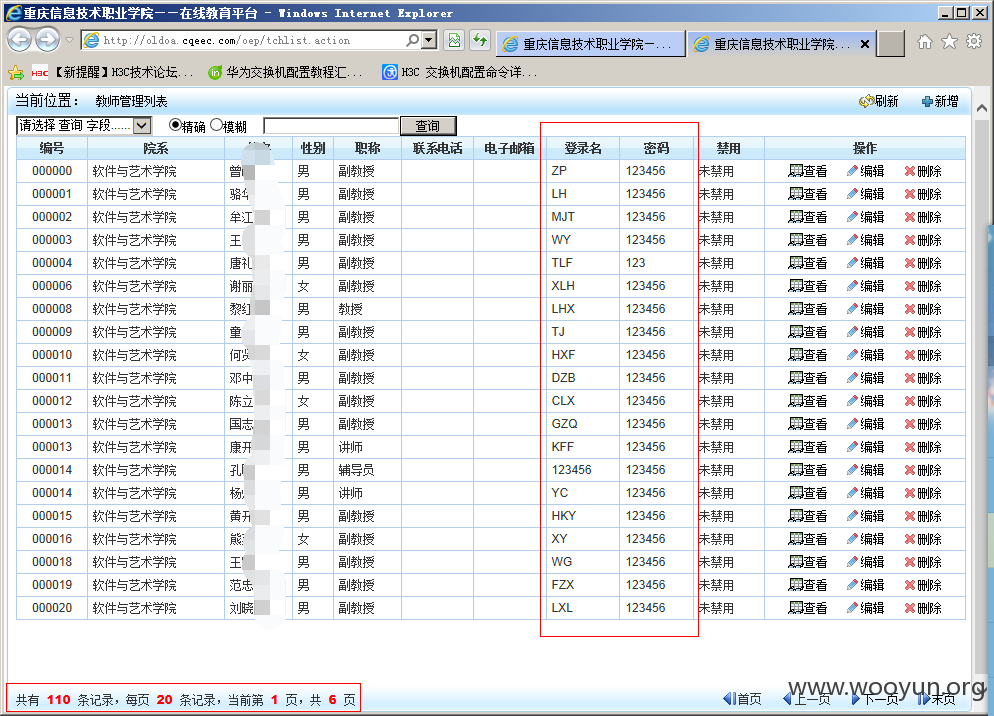This screenshot has height=716, width=994.
Task: Go to the browser Home icon
Action: 925,42
